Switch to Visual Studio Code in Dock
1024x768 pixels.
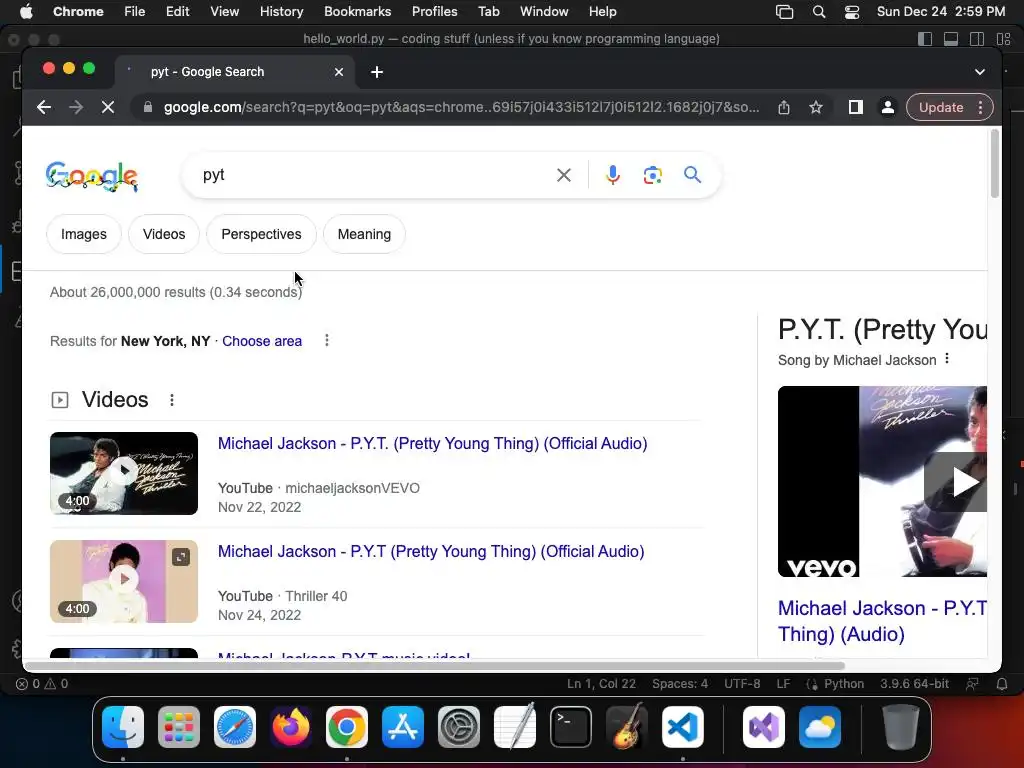(x=682, y=727)
